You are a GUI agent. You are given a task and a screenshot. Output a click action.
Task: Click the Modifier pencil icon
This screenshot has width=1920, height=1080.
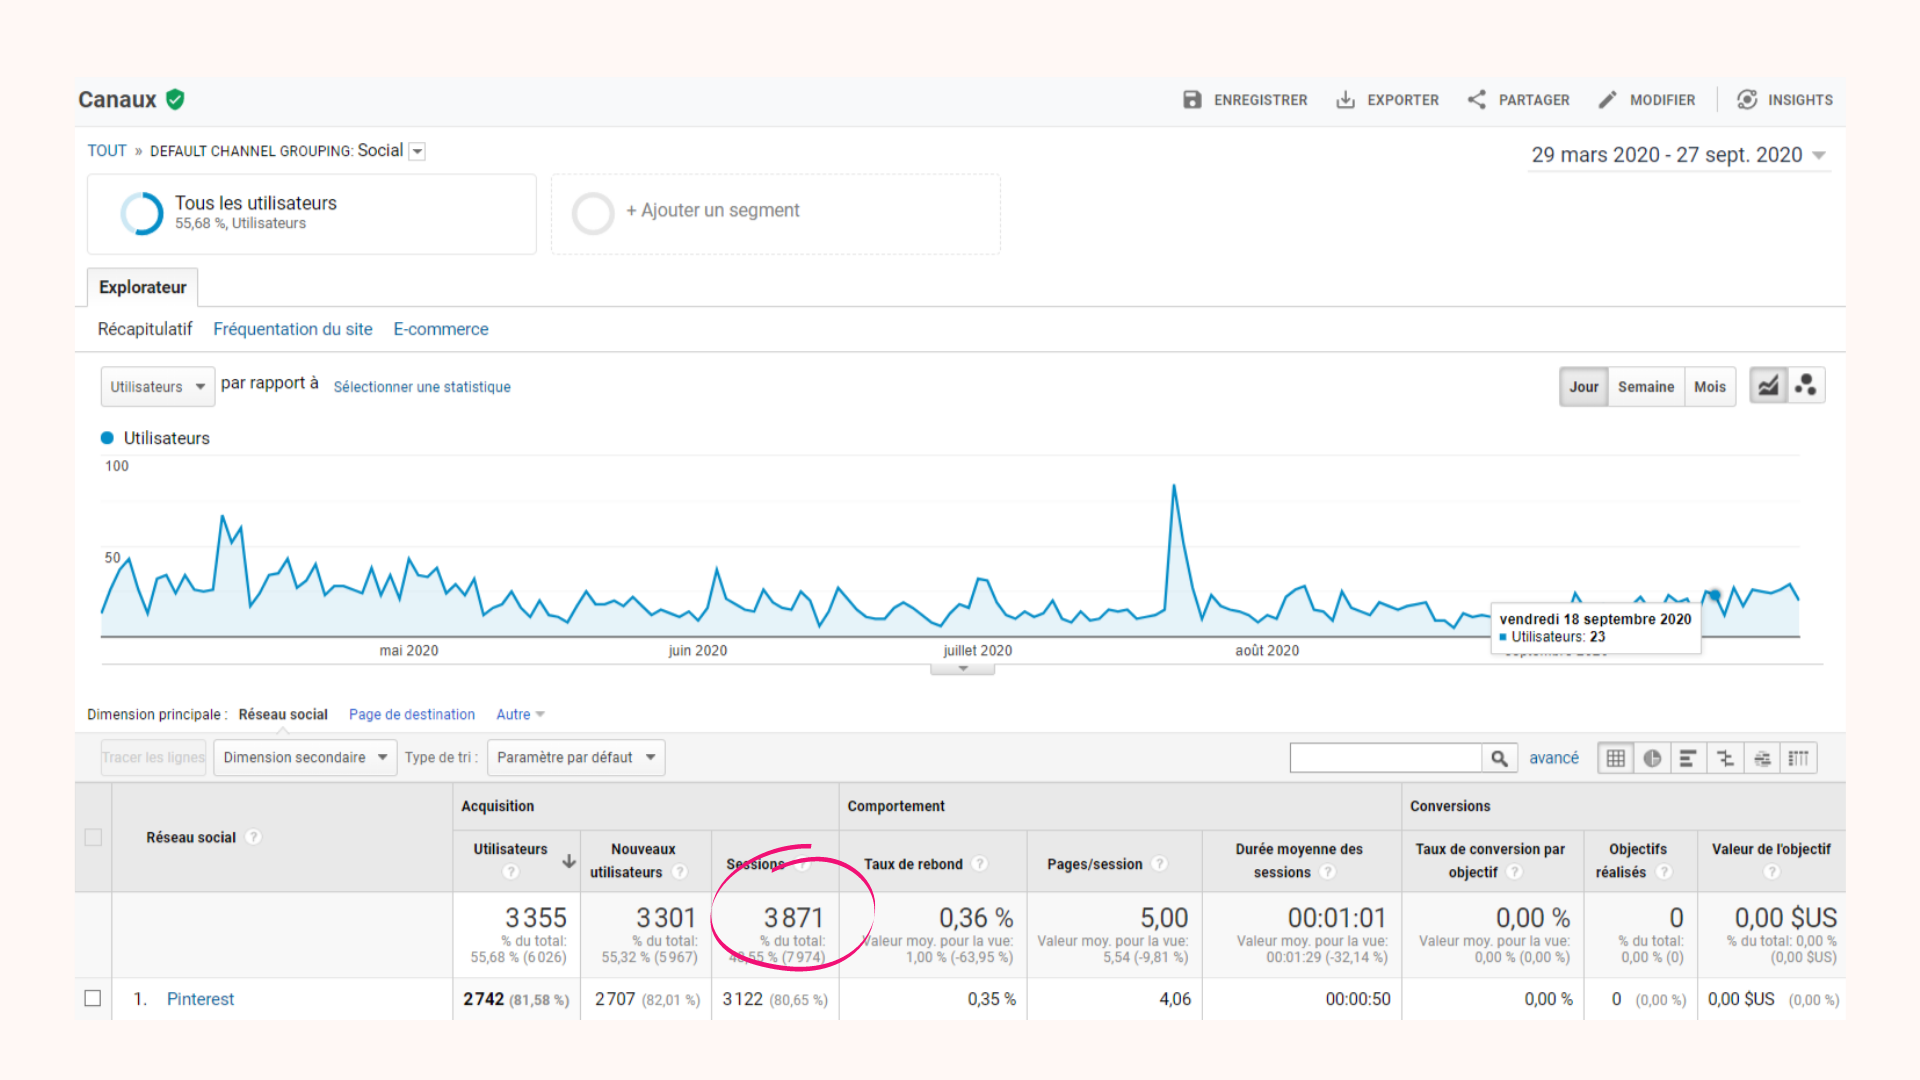coord(1607,100)
